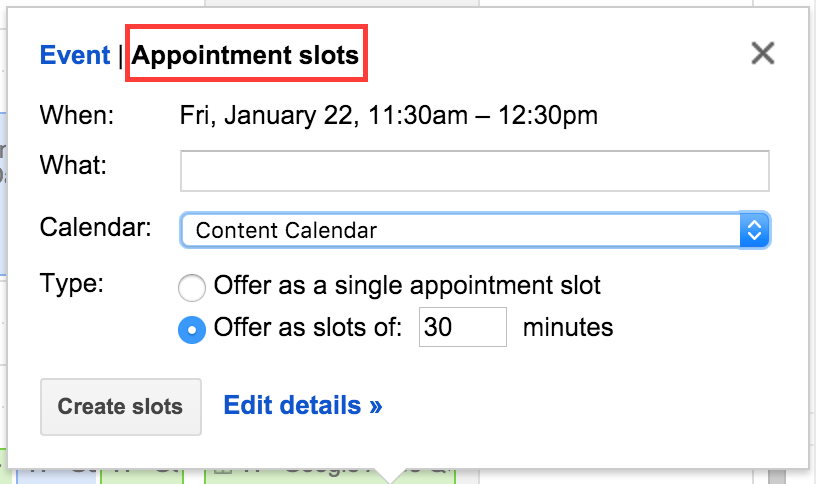Select the single appointment slot radio button
The width and height of the screenshot is (820, 484).
coord(191,288)
